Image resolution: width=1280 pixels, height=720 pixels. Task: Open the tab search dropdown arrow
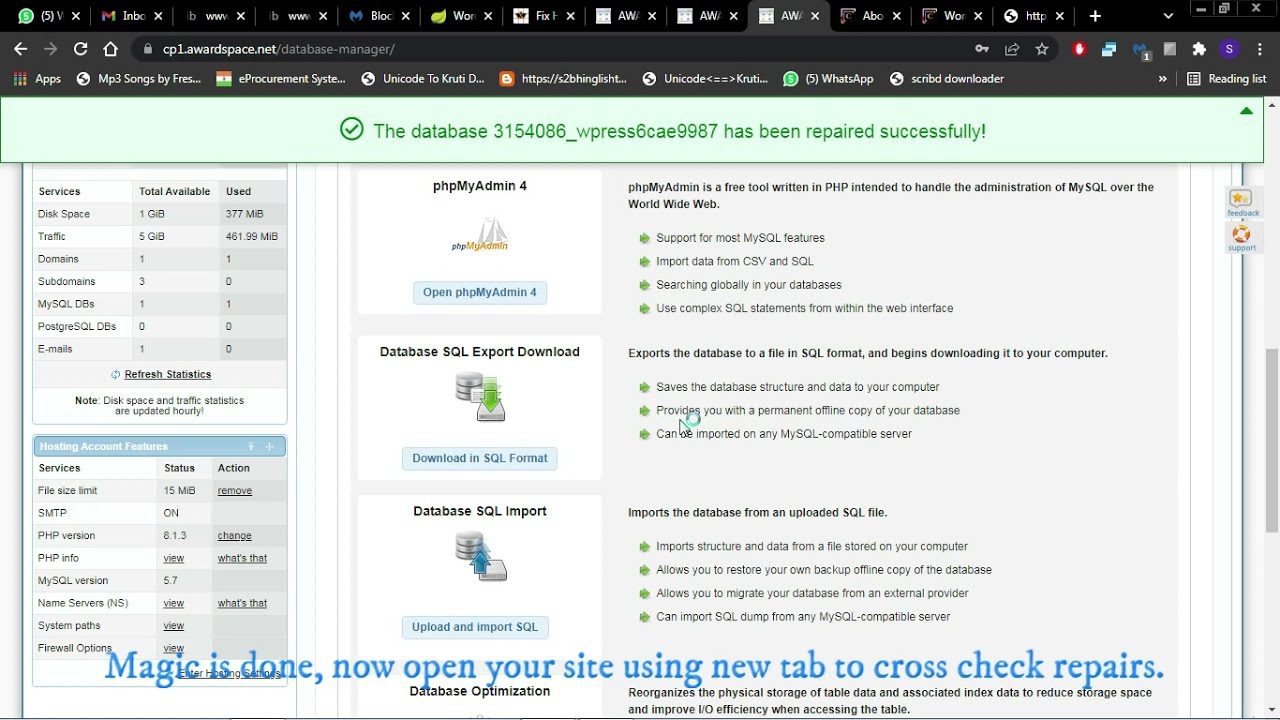1168,16
